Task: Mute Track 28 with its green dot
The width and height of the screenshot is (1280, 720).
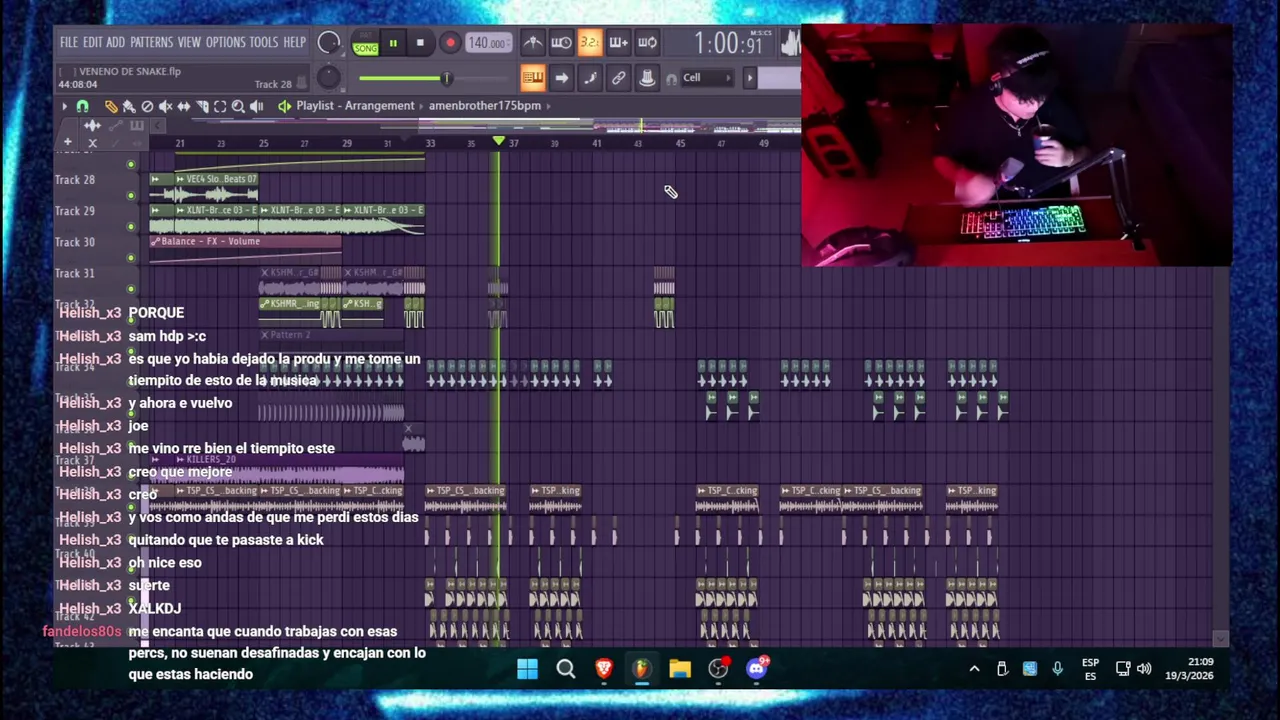Action: [131, 196]
